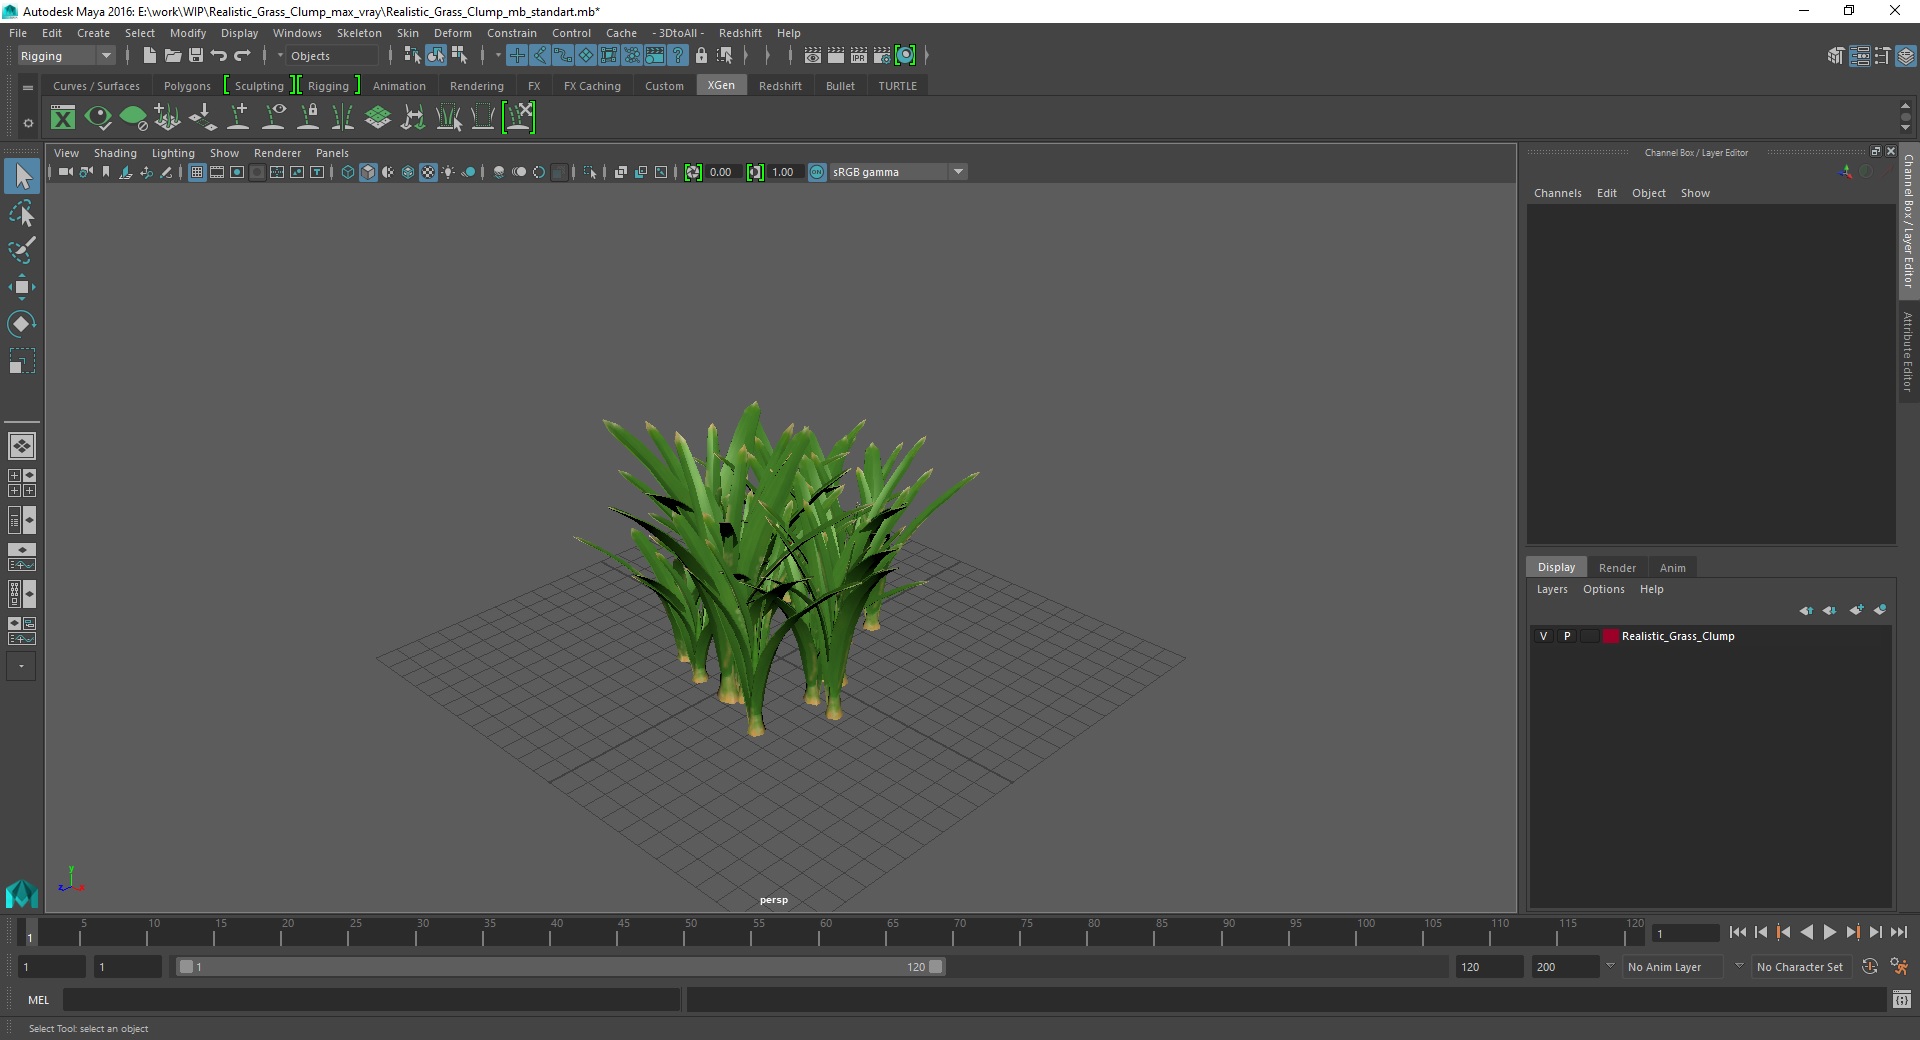
Task: Click the last XGen shelf icon with X
Action: tap(519, 118)
